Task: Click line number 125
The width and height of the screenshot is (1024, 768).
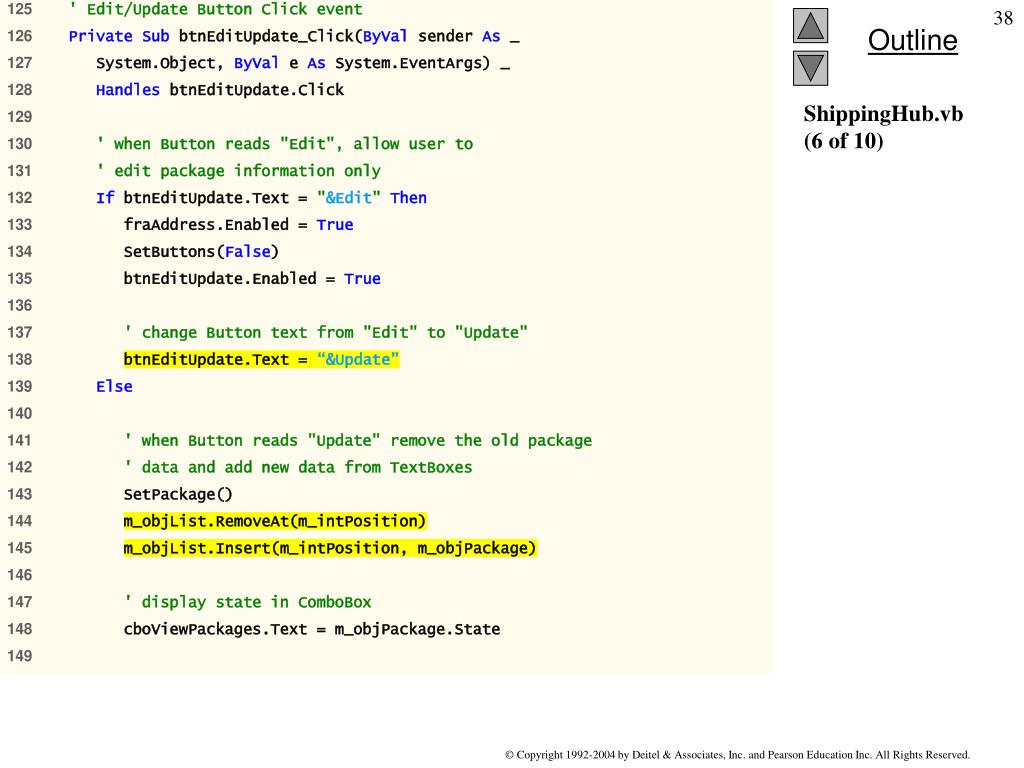Action: (x=20, y=9)
